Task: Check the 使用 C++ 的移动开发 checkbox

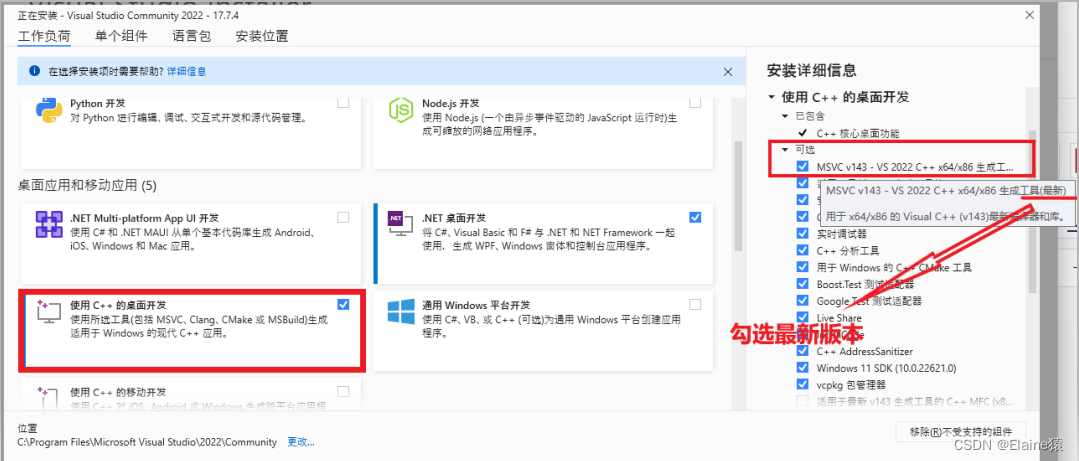Action: [x=343, y=392]
